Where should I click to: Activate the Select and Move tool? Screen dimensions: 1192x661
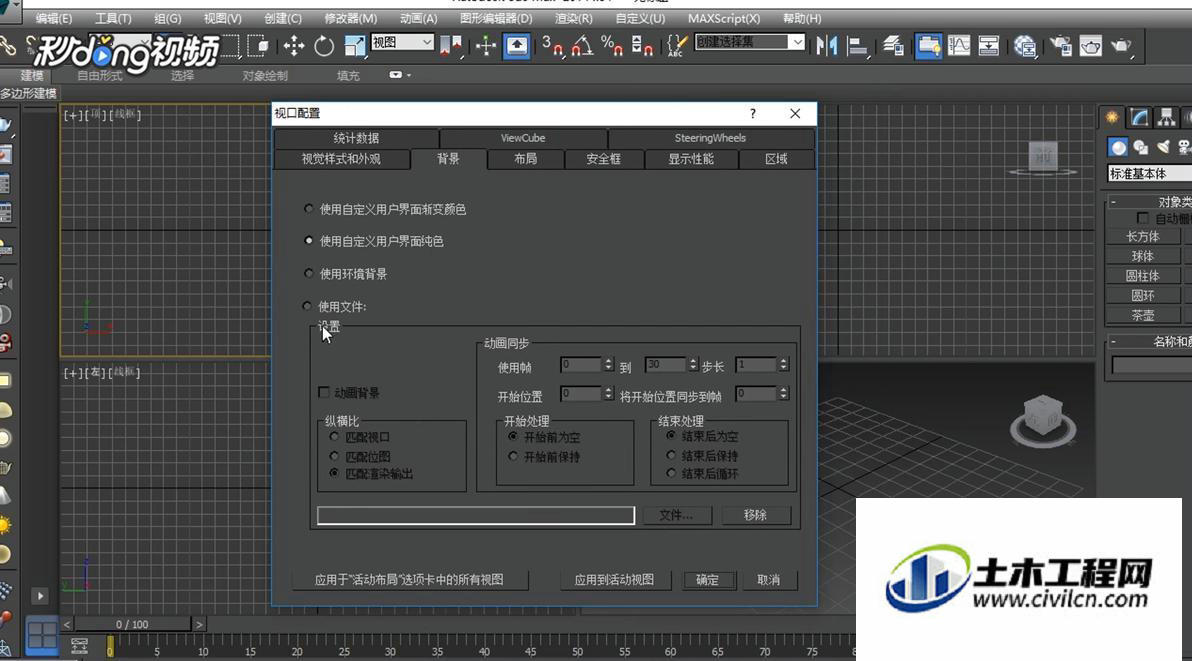(293, 46)
